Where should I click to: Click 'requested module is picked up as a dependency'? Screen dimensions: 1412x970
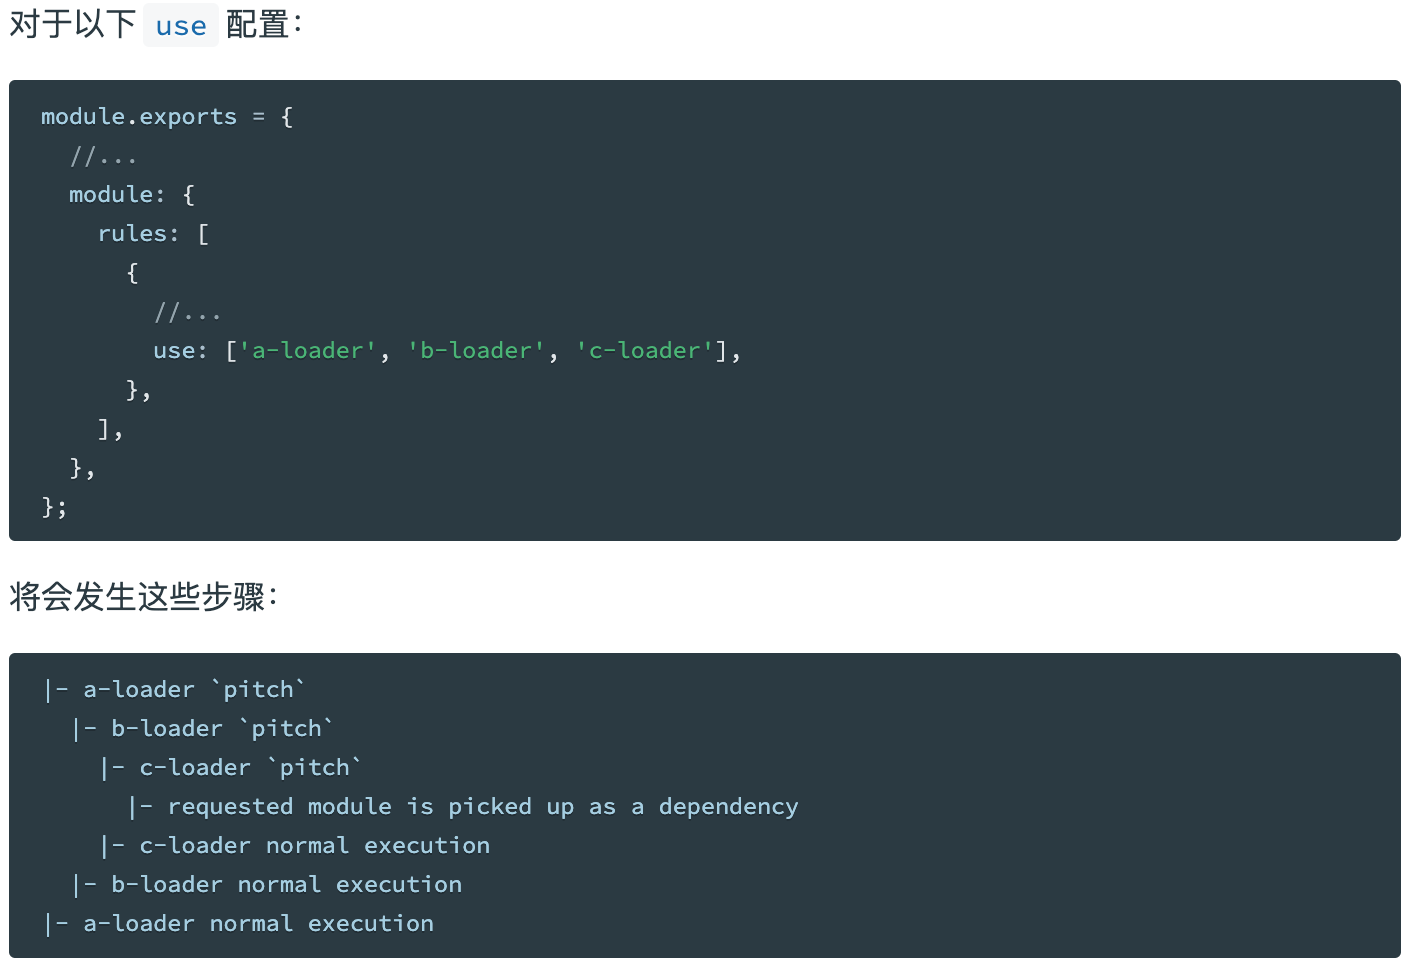click(483, 807)
